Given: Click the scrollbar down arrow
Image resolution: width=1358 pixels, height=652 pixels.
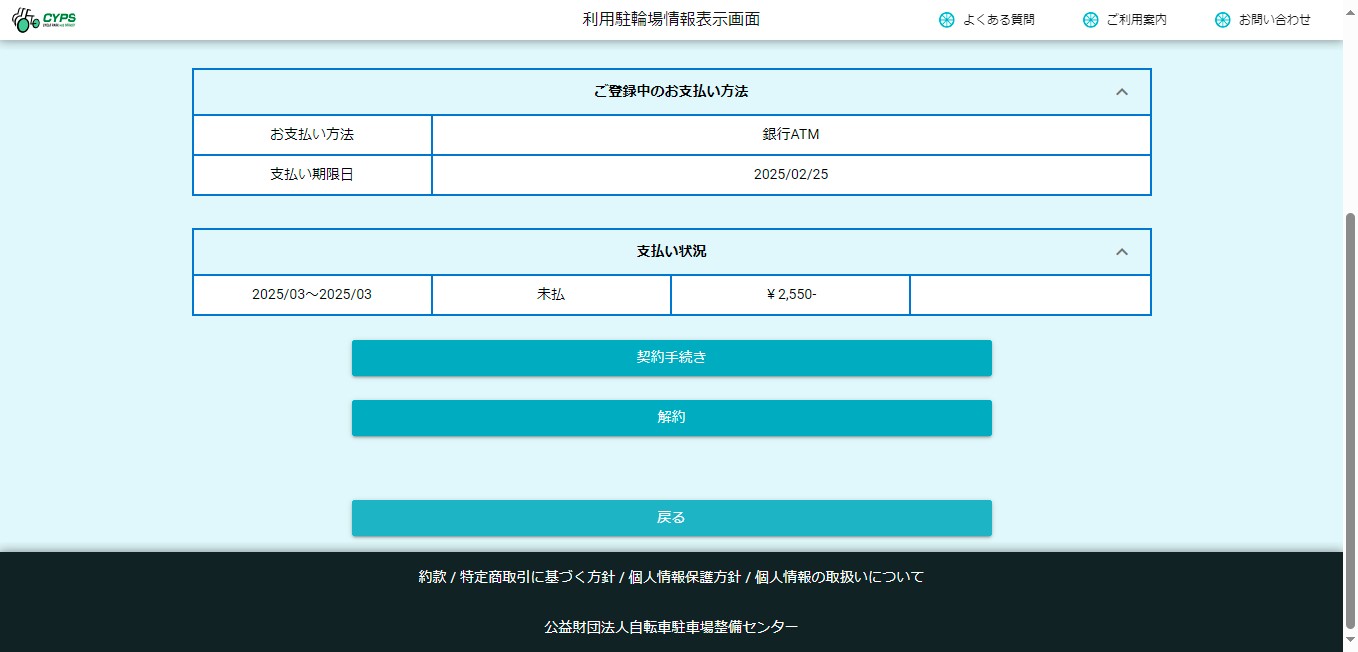Looking at the screenshot, I should [x=1350, y=642].
